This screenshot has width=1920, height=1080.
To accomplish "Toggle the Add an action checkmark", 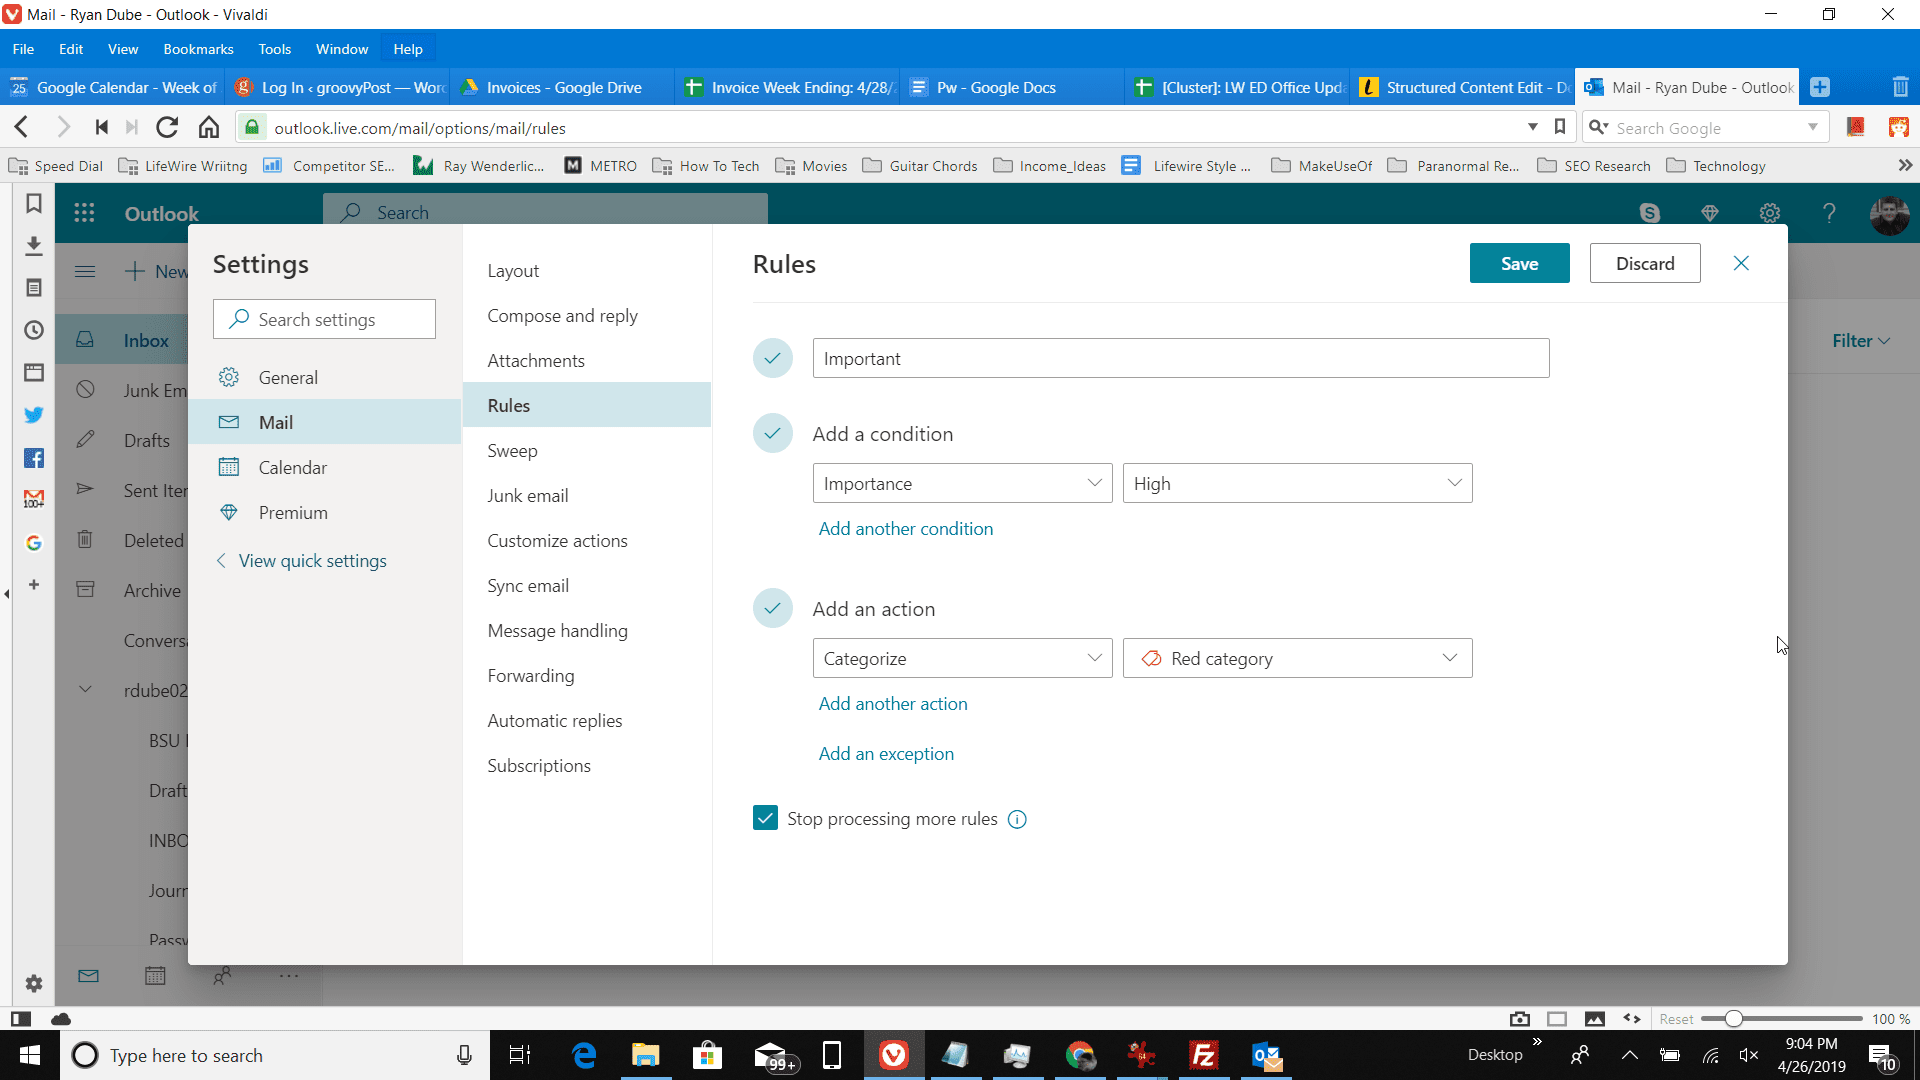I will [771, 608].
